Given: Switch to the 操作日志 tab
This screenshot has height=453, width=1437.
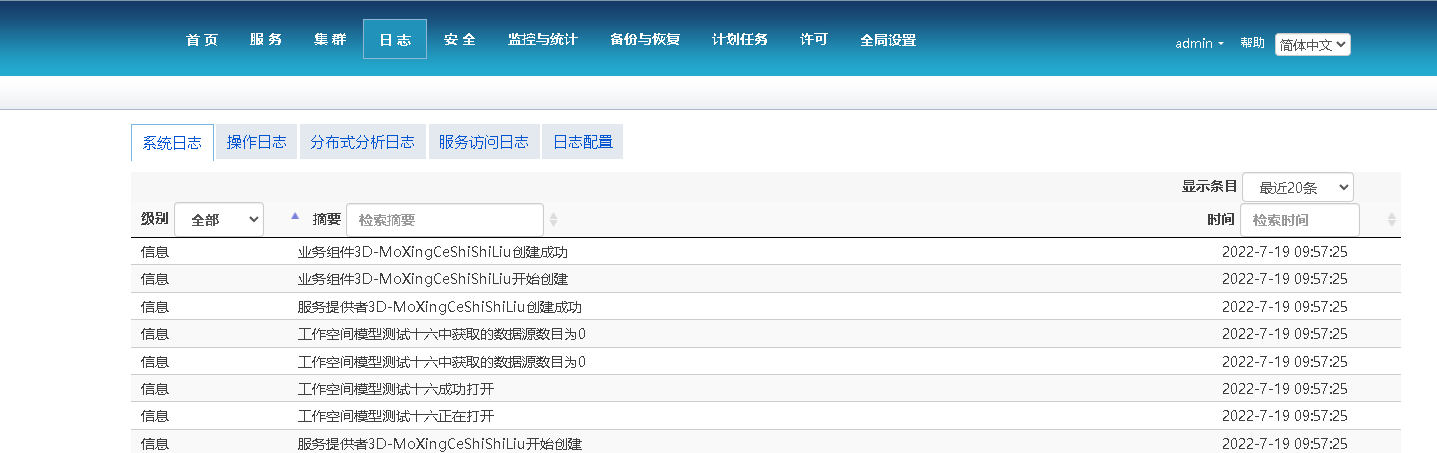Looking at the screenshot, I should pyautogui.click(x=256, y=142).
